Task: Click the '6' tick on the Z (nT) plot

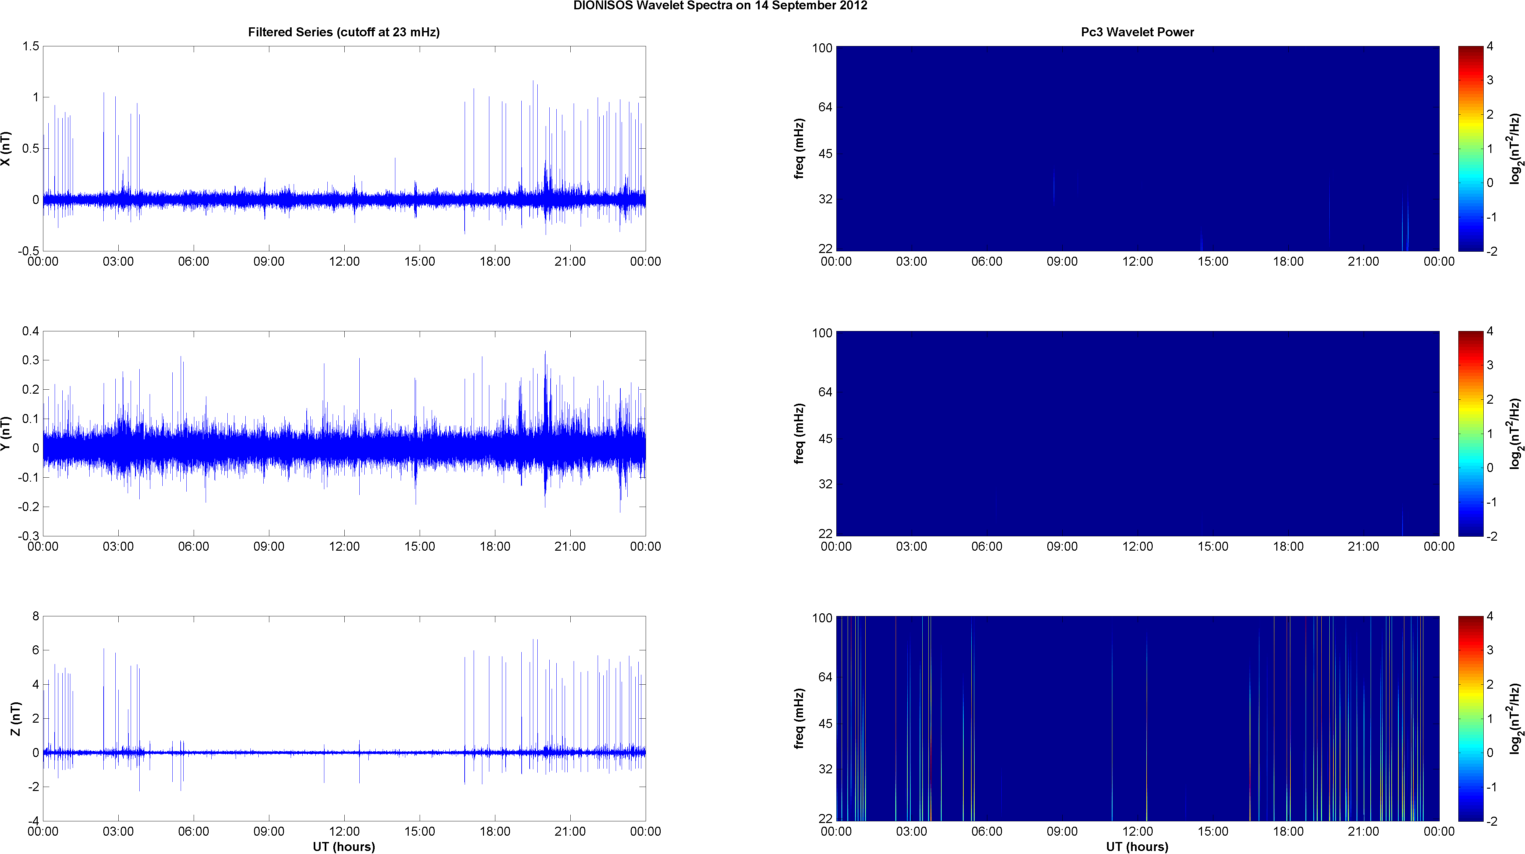Action: 35,650
